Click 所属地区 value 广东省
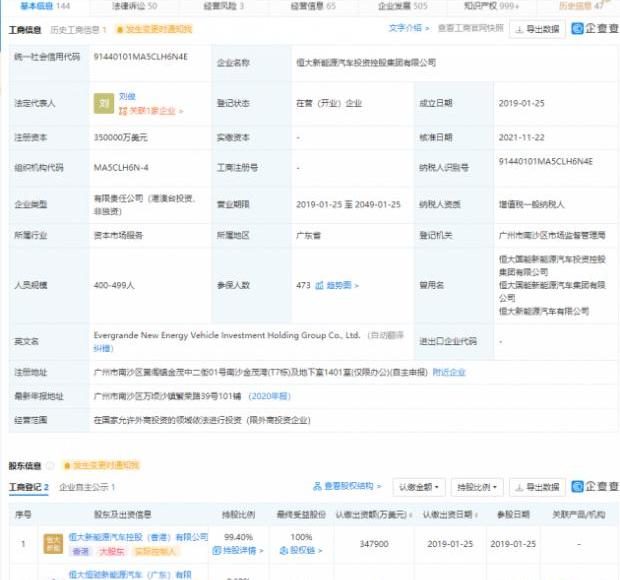Image resolution: width=620 pixels, height=580 pixels. click(308, 236)
